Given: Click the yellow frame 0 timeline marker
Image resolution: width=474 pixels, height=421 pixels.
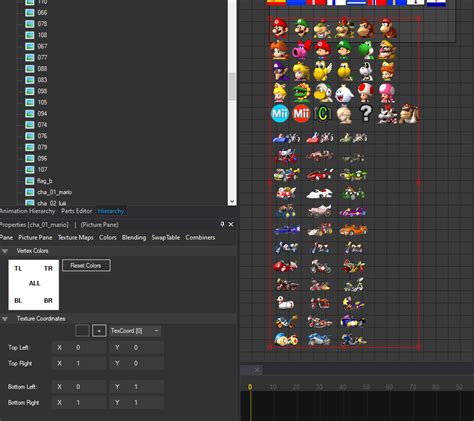Looking at the screenshot, I should pyautogui.click(x=250, y=387).
